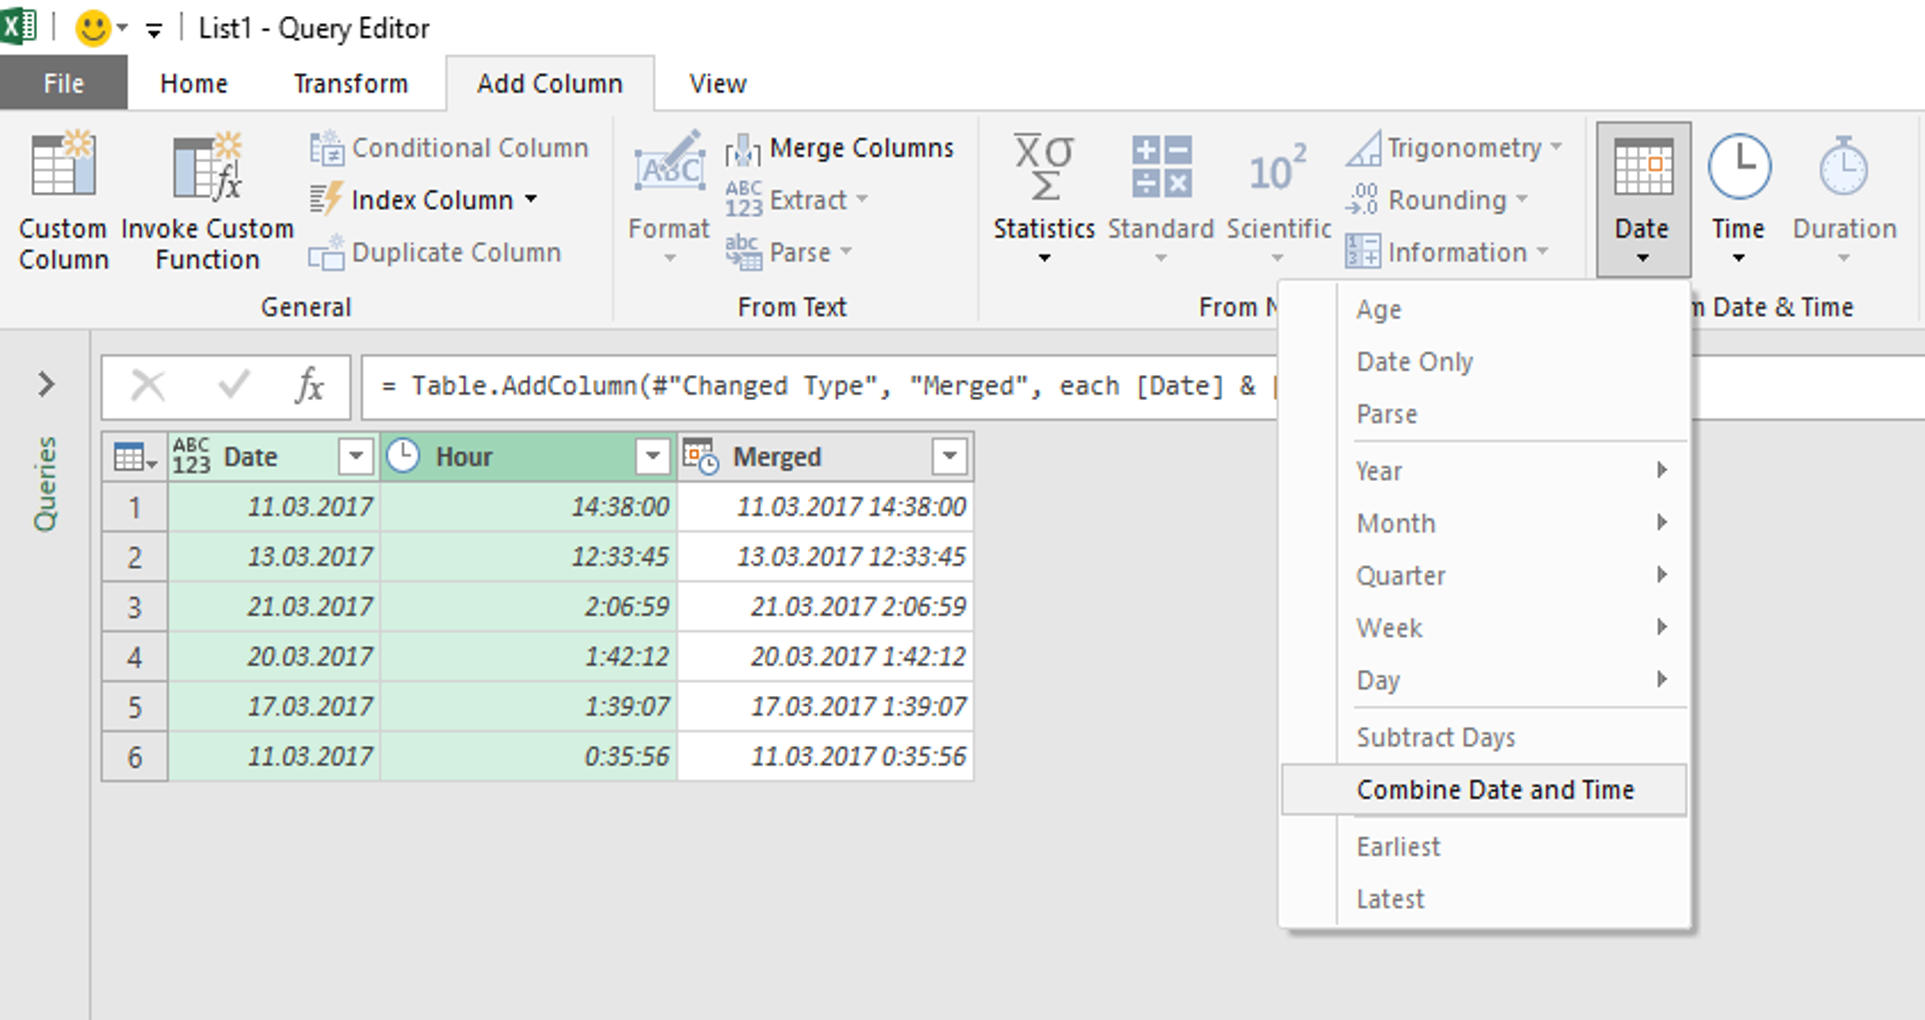This screenshot has height=1020, width=1925.
Task: Click the Date column ABC123 type icon
Action: click(x=191, y=456)
